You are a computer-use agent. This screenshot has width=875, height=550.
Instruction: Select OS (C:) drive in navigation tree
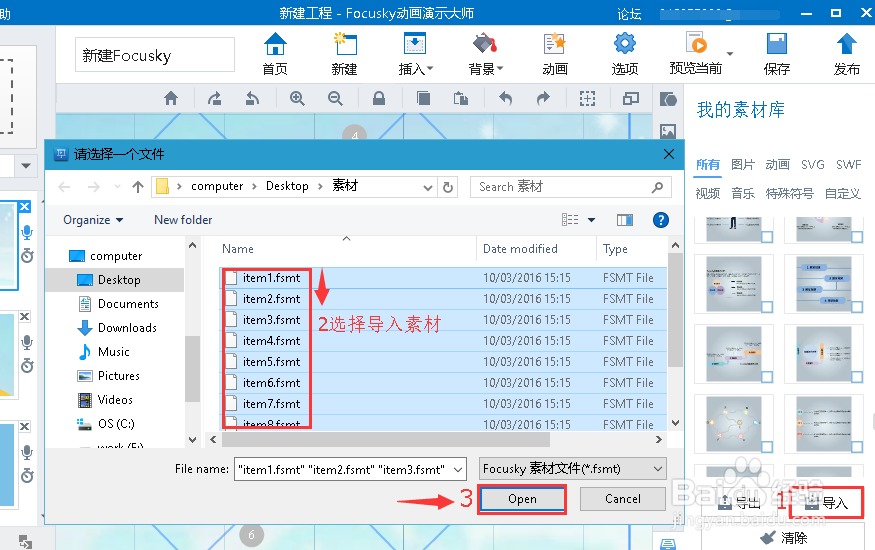click(106, 424)
